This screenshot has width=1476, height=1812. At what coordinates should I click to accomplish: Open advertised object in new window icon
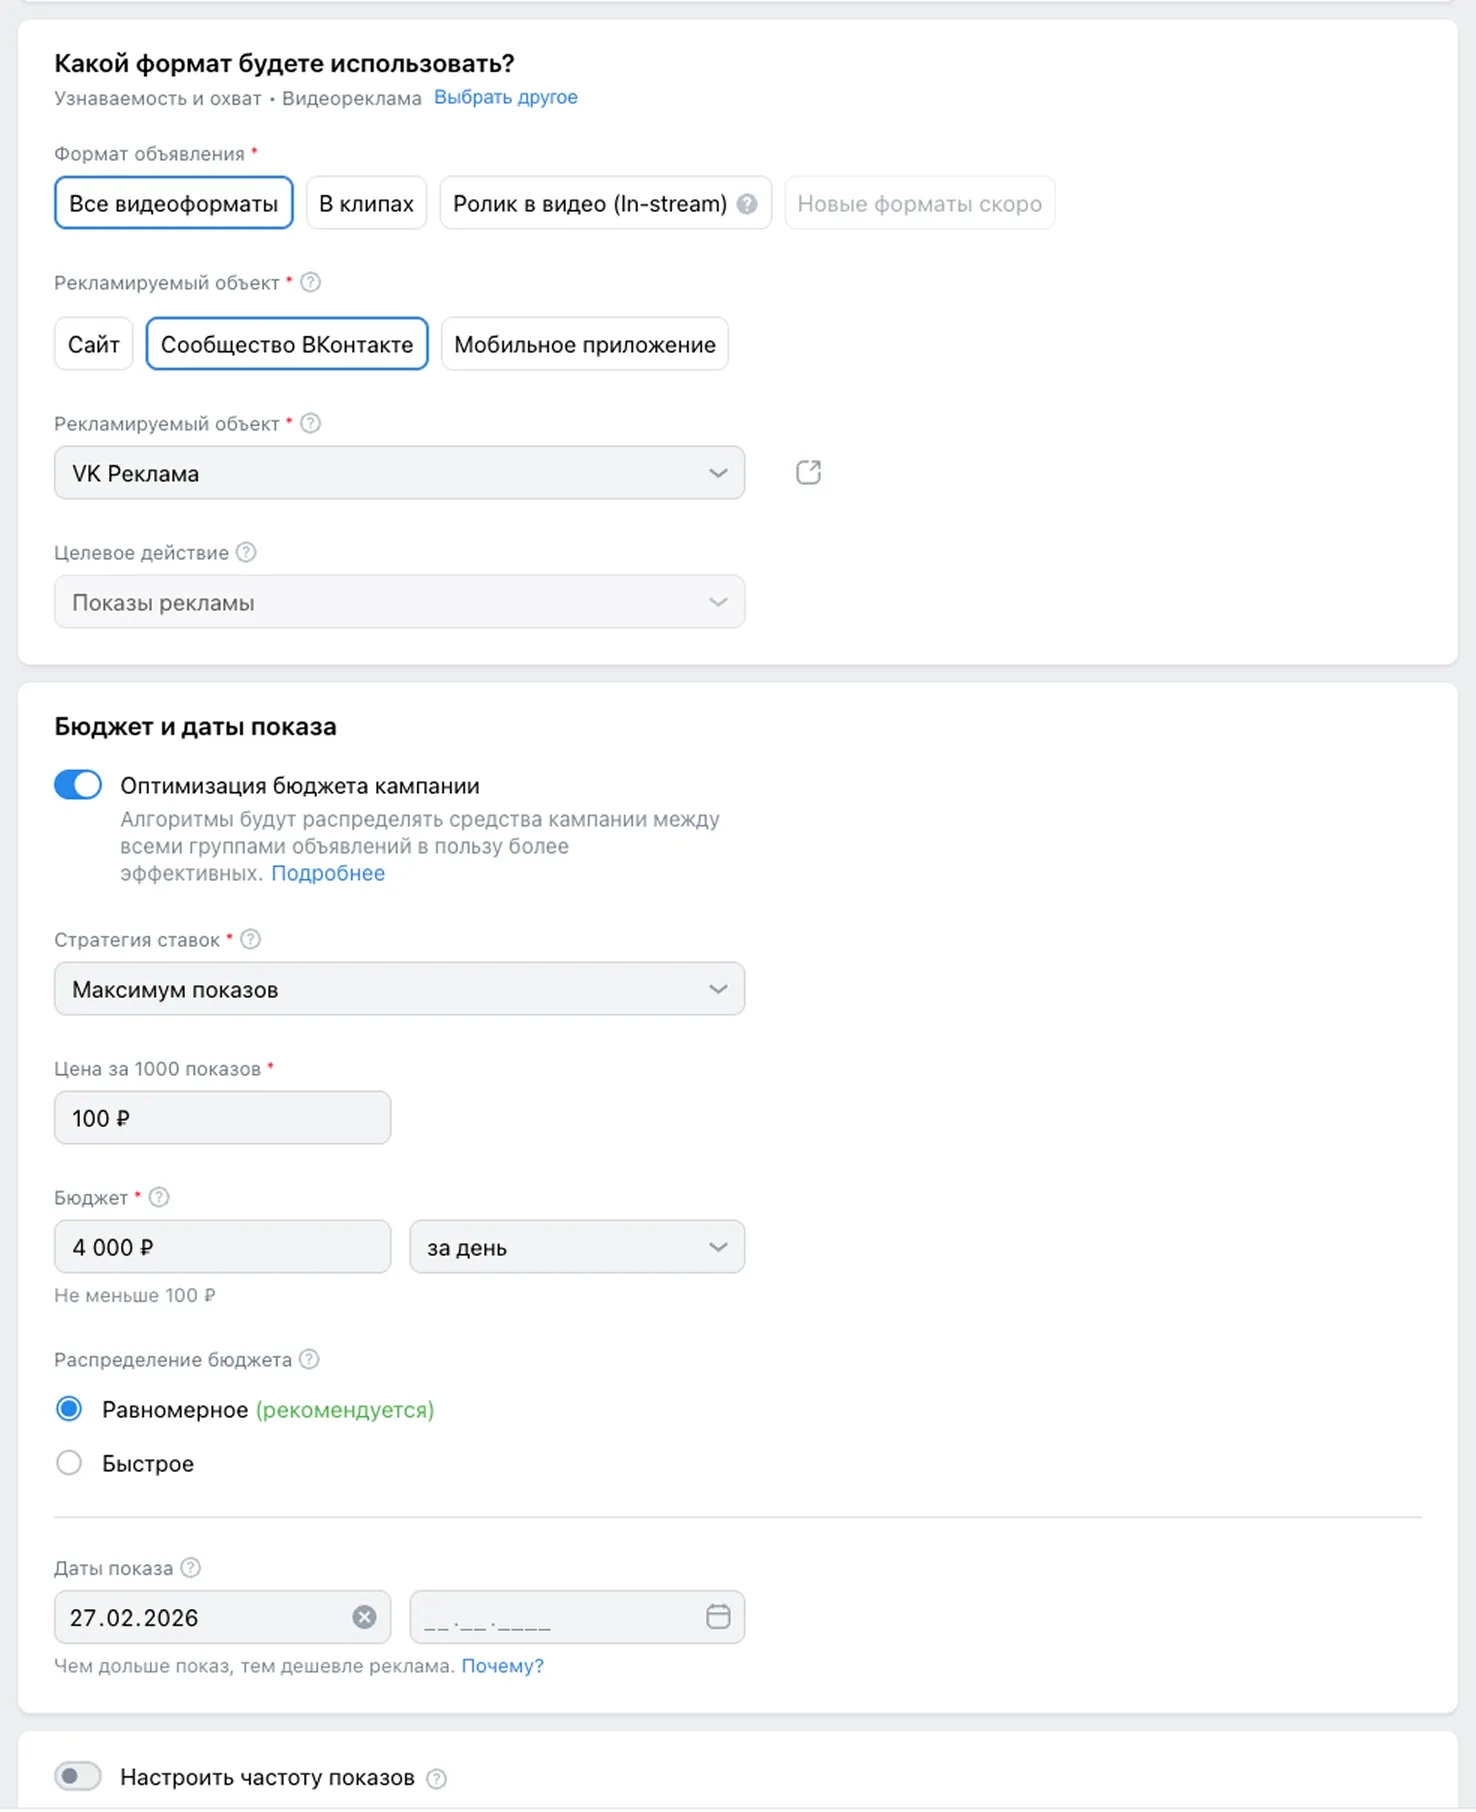pos(808,473)
